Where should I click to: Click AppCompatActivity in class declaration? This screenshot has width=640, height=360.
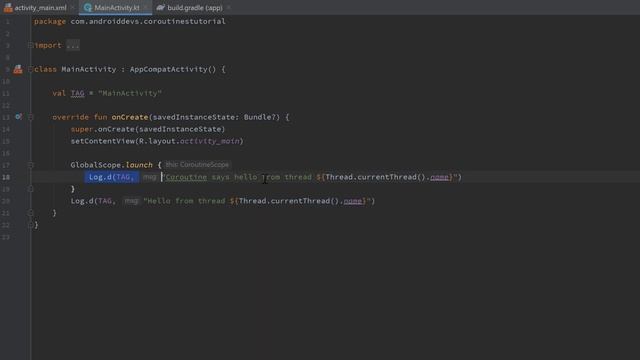coord(169,69)
